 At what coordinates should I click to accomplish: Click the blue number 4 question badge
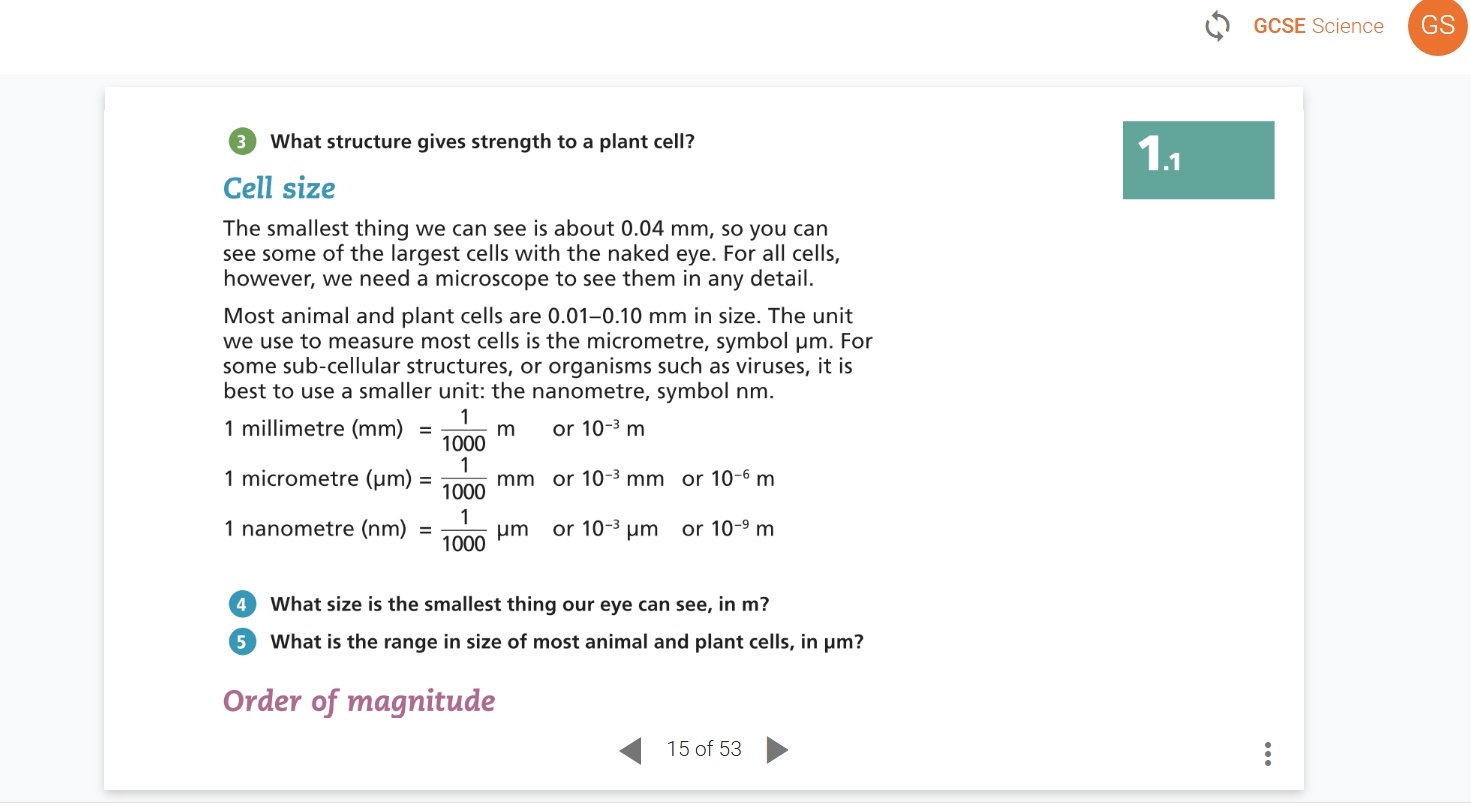(241, 605)
